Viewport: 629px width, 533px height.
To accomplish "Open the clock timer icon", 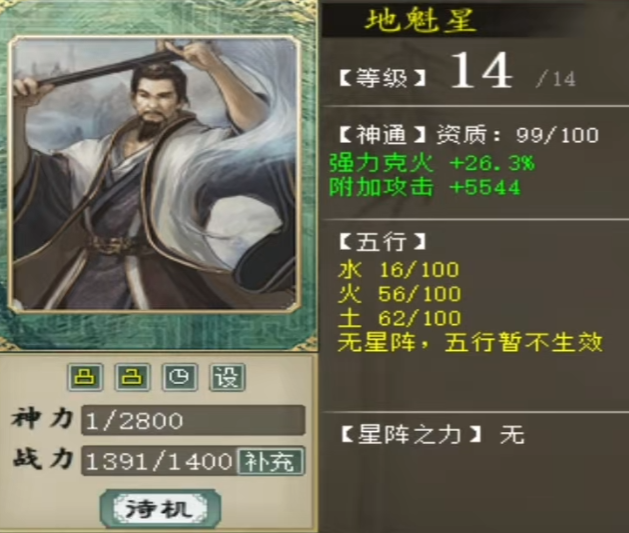I will (180, 377).
